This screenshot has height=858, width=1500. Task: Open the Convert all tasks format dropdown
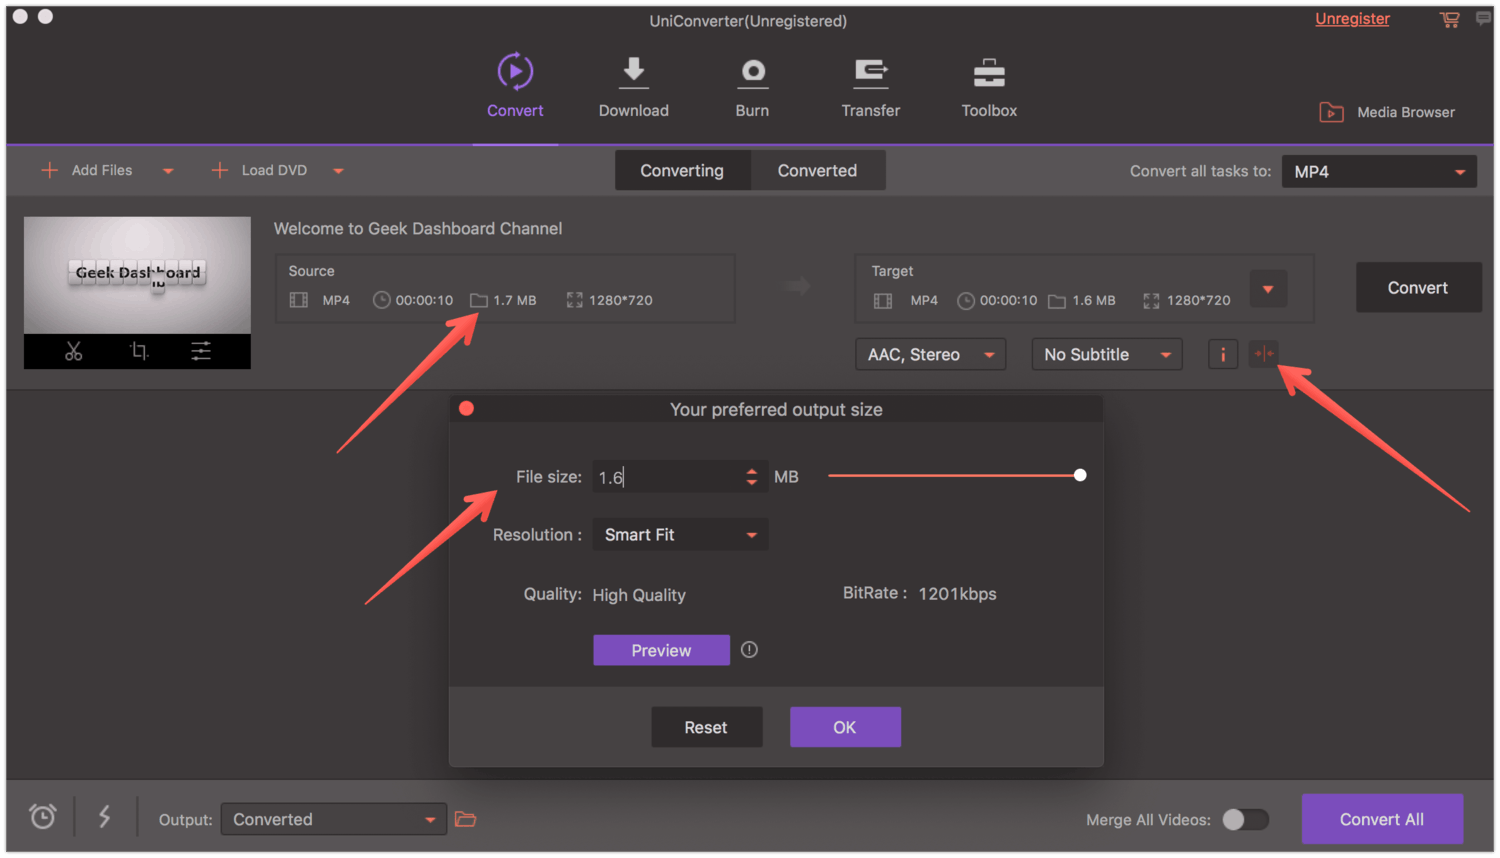pyautogui.click(x=1378, y=171)
